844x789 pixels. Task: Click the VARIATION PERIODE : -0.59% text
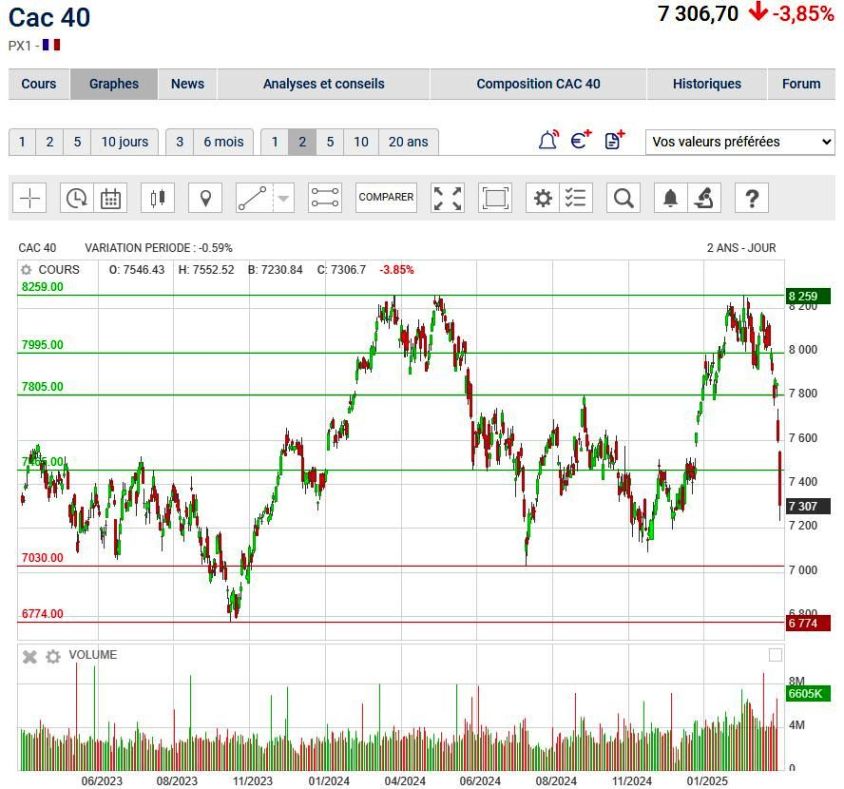pos(158,248)
